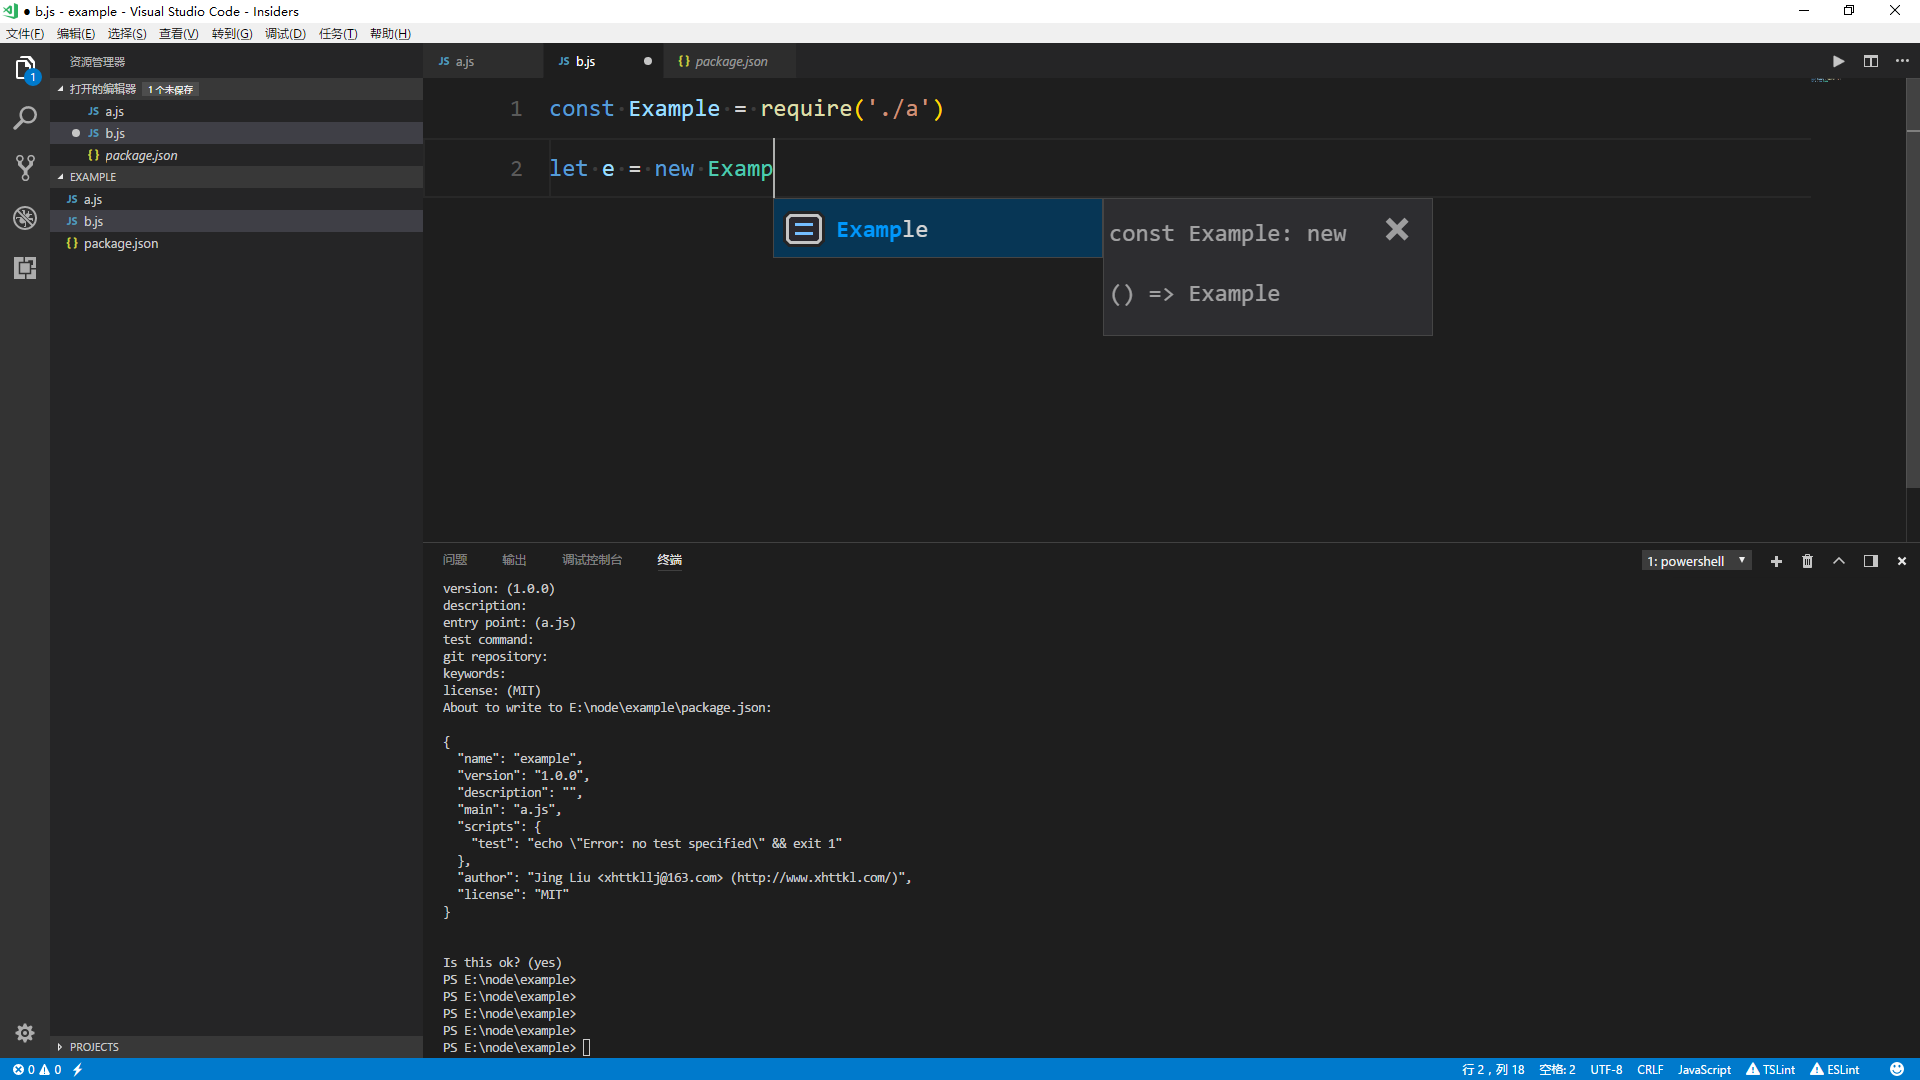Screen dimensions: 1920x1080
Task: Select UTF-8 encoding in status bar
Action: coord(1606,1069)
